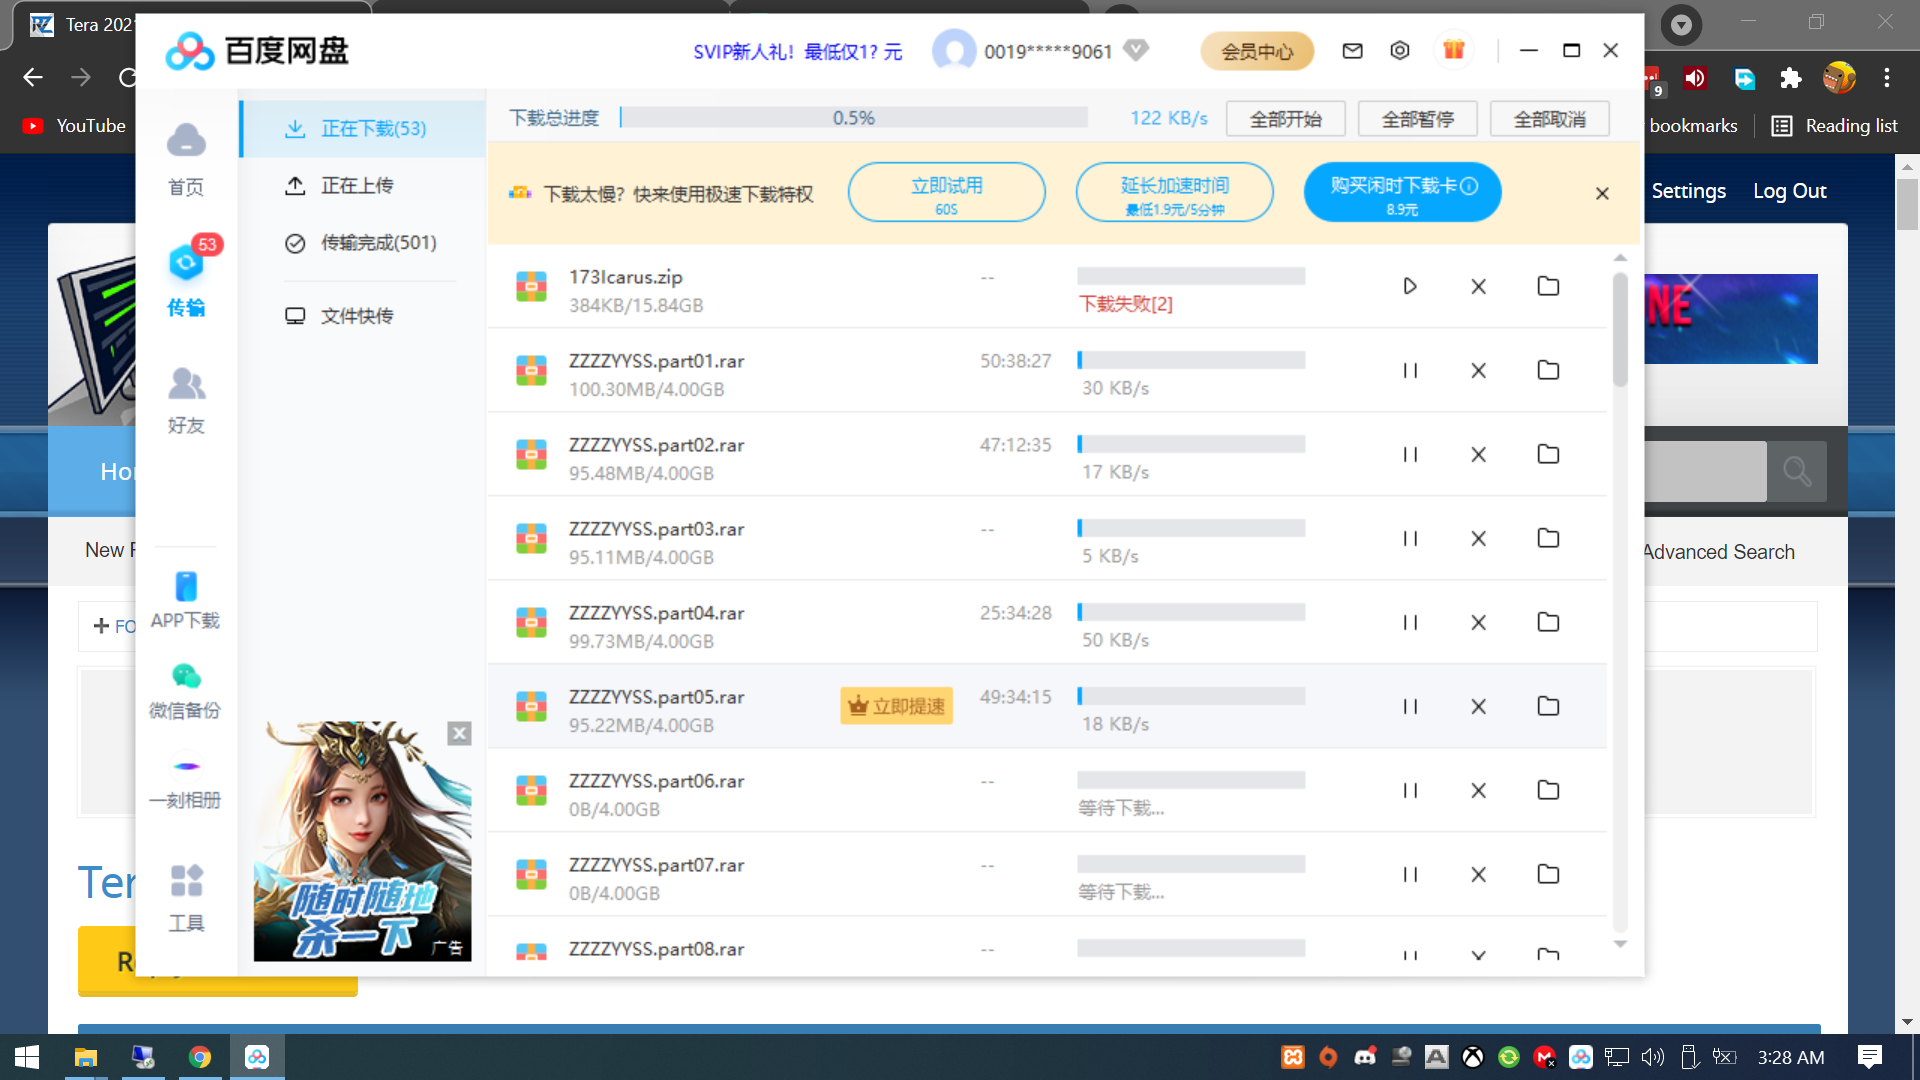Select the ZZZZYYSS.part02.rar file name
Viewport: 1920px width, 1080px height.
pos(656,445)
